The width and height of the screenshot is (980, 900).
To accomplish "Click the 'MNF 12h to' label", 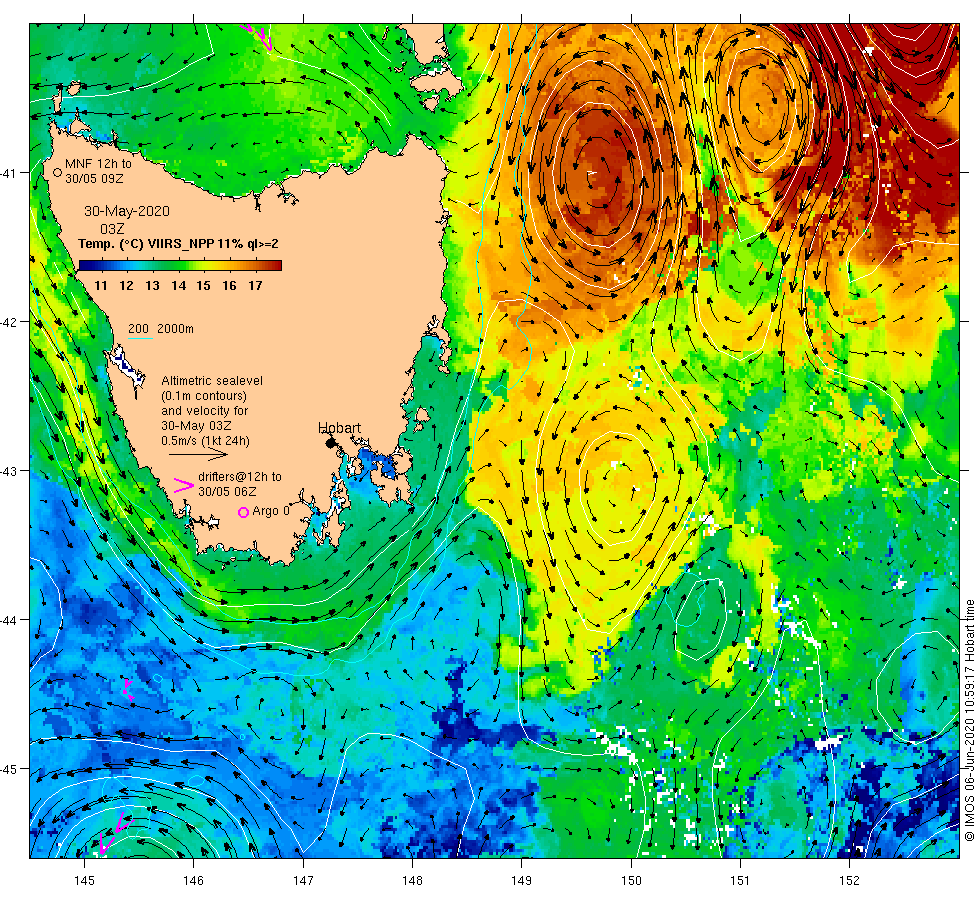I will (98, 164).
